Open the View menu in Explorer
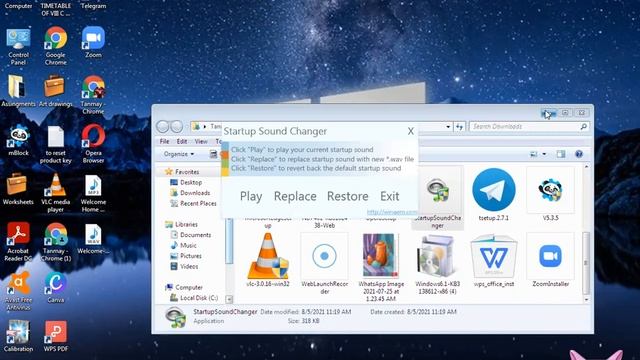Screen dimensions: 640x360 pos(201,141)
